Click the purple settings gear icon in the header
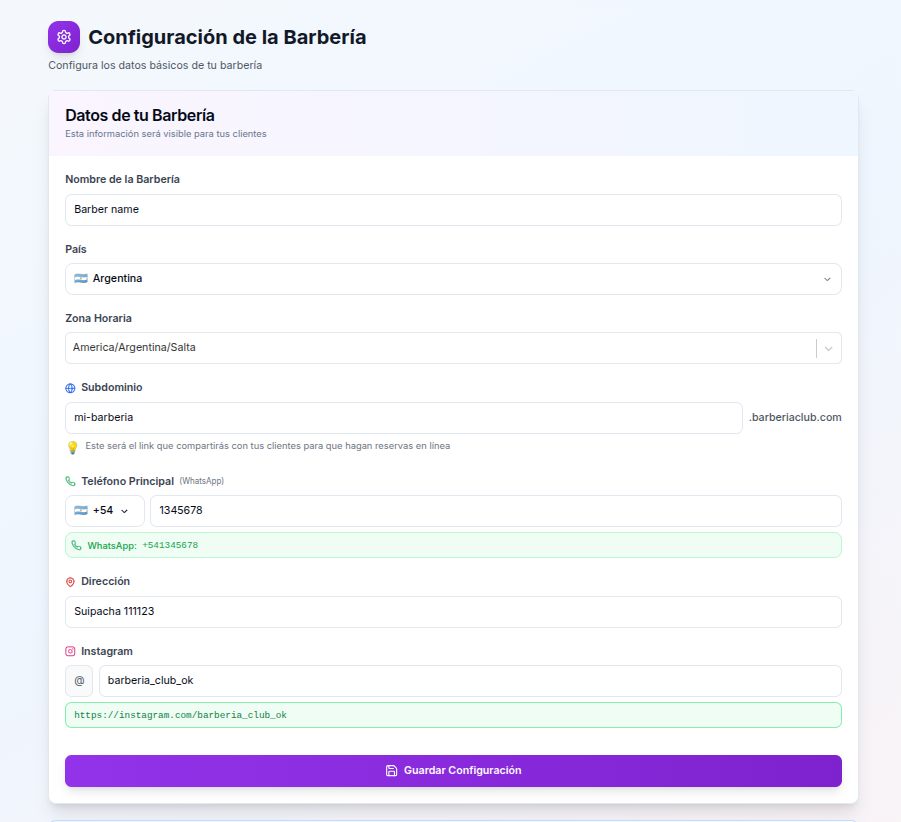The width and height of the screenshot is (901, 822). coord(63,37)
